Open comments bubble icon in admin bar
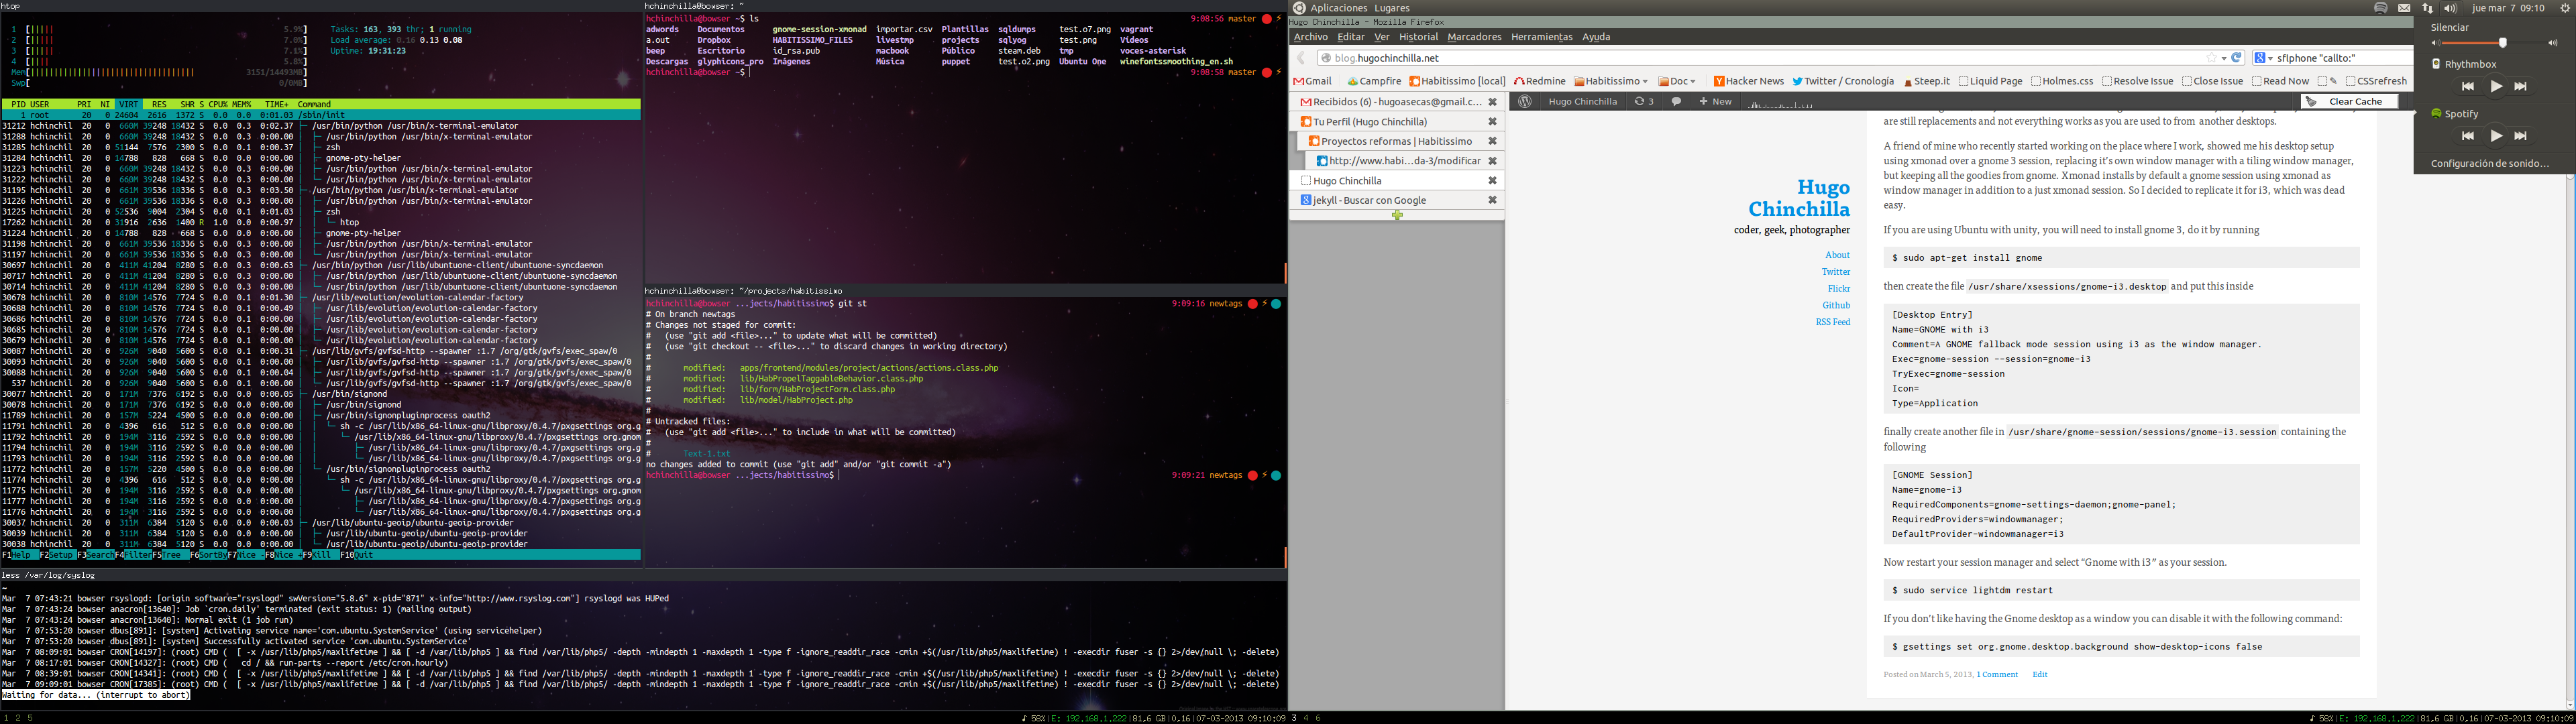Image resolution: width=2576 pixels, height=724 pixels. pyautogui.click(x=1676, y=102)
